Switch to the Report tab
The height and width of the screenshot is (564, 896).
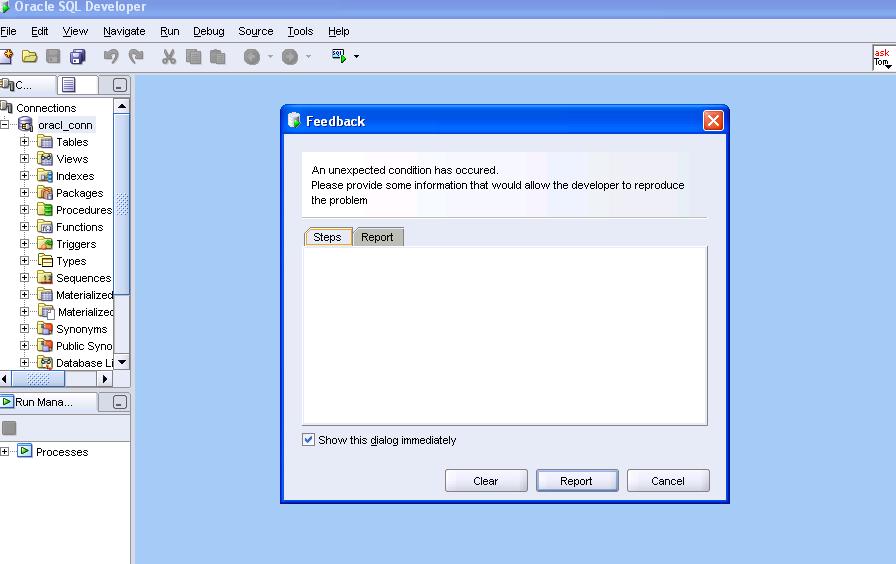pyautogui.click(x=377, y=237)
